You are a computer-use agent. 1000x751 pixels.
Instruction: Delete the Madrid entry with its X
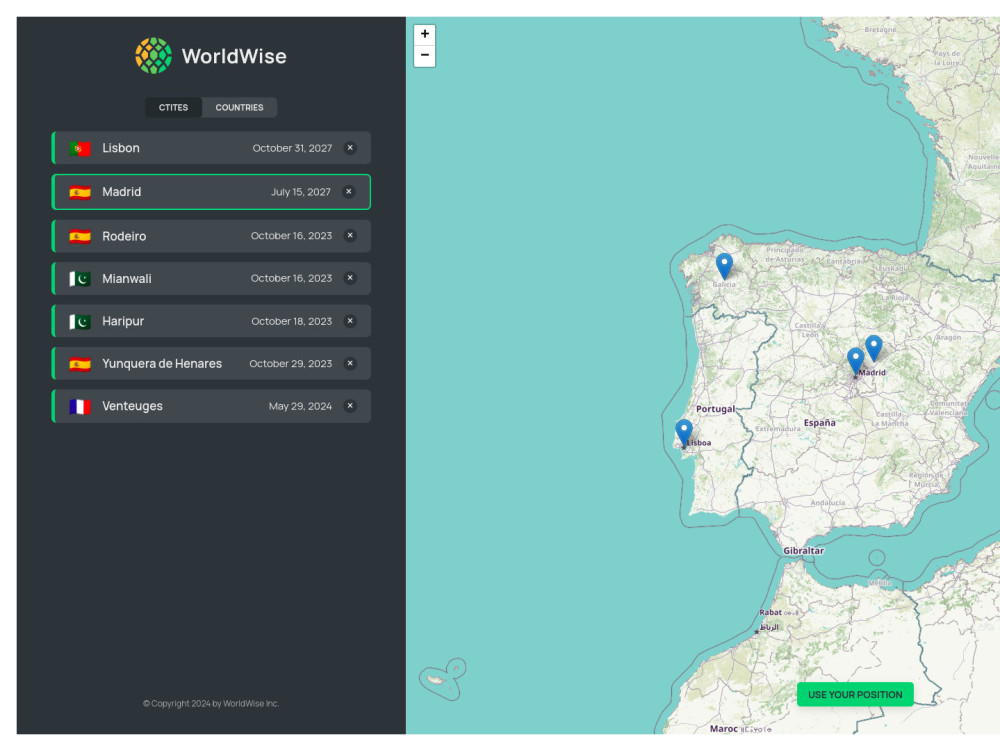coord(349,191)
